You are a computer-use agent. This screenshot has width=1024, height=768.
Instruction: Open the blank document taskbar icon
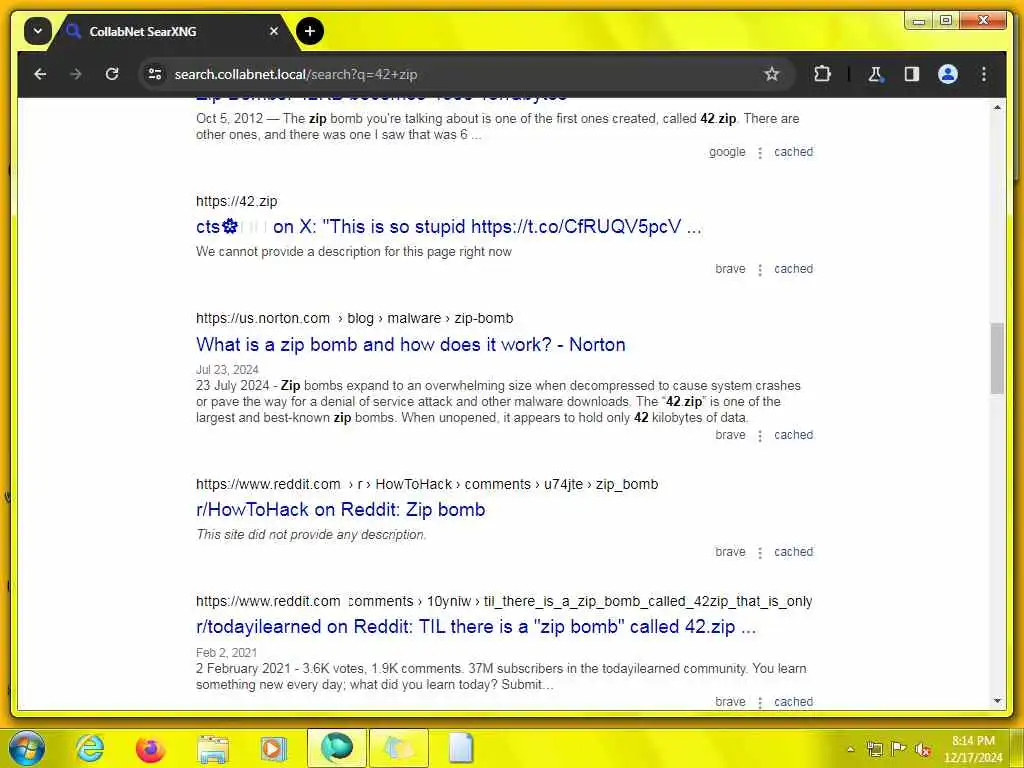click(x=460, y=748)
